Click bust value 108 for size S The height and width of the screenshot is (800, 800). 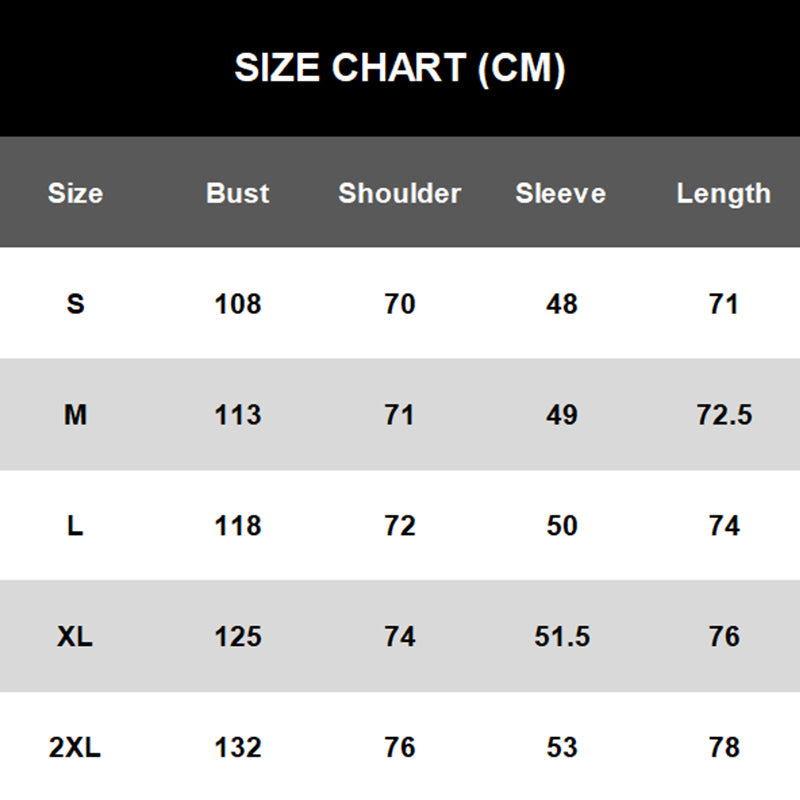238,304
